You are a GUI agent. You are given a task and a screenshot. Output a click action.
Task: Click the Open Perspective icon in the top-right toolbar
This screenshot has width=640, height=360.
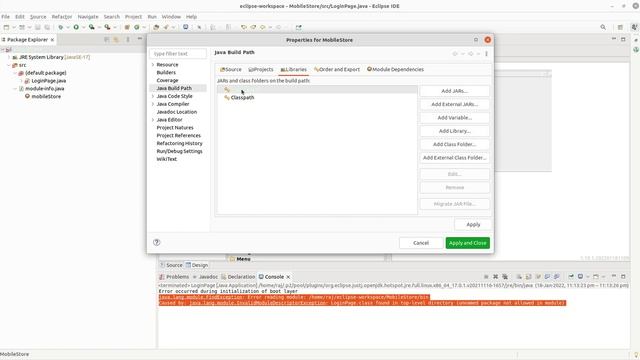click(620, 27)
